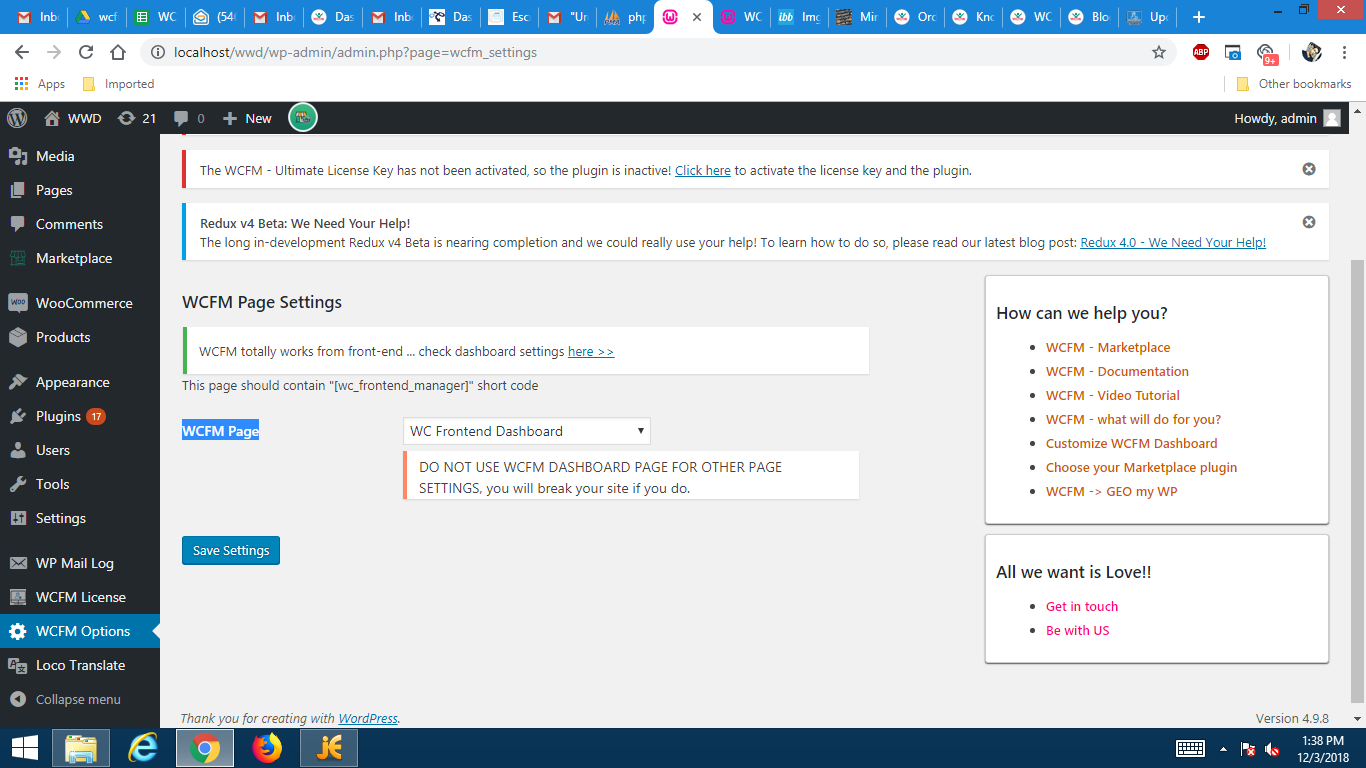The width and height of the screenshot is (1366, 768).
Task: Bookmark this page with the star icon
Action: tap(1159, 52)
